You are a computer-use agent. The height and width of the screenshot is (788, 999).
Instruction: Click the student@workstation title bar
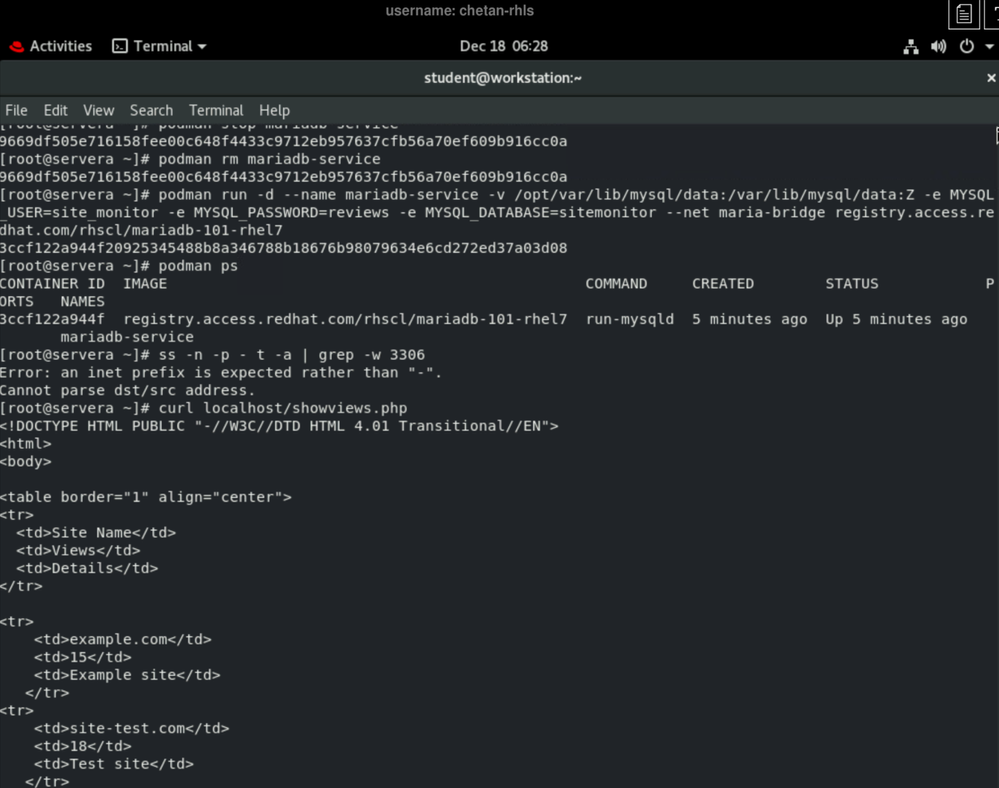pos(502,78)
